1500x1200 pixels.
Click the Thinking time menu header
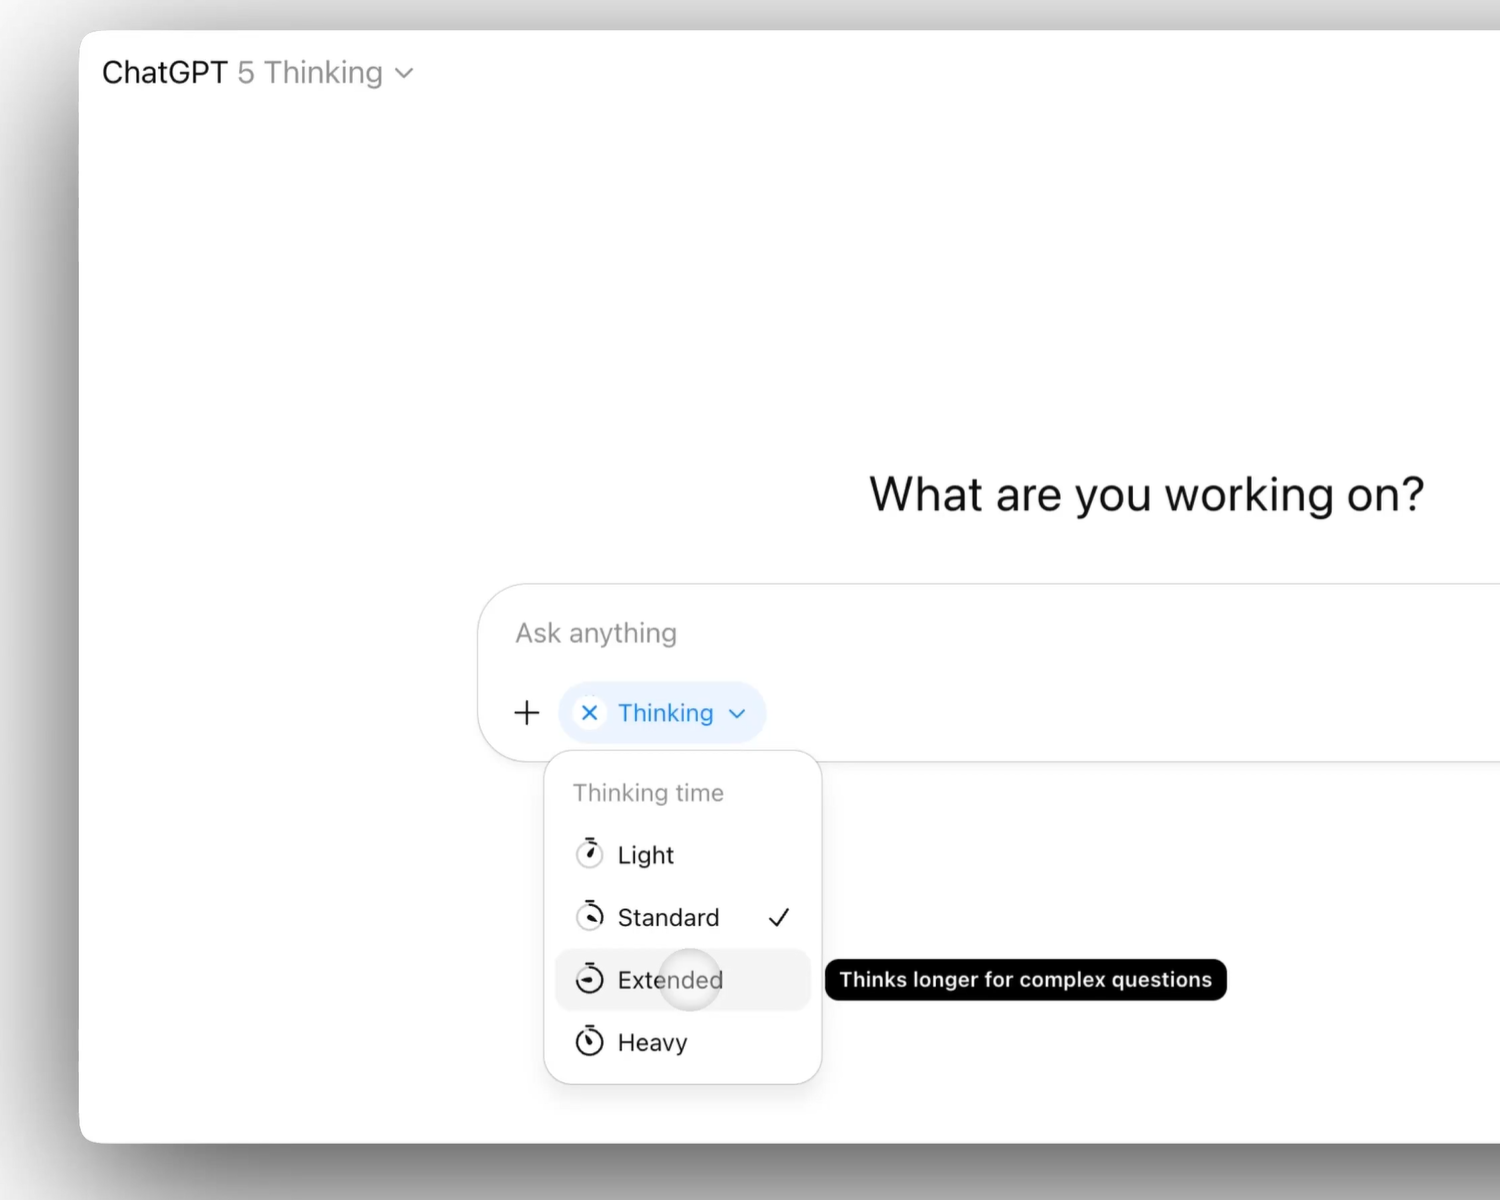pos(648,792)
